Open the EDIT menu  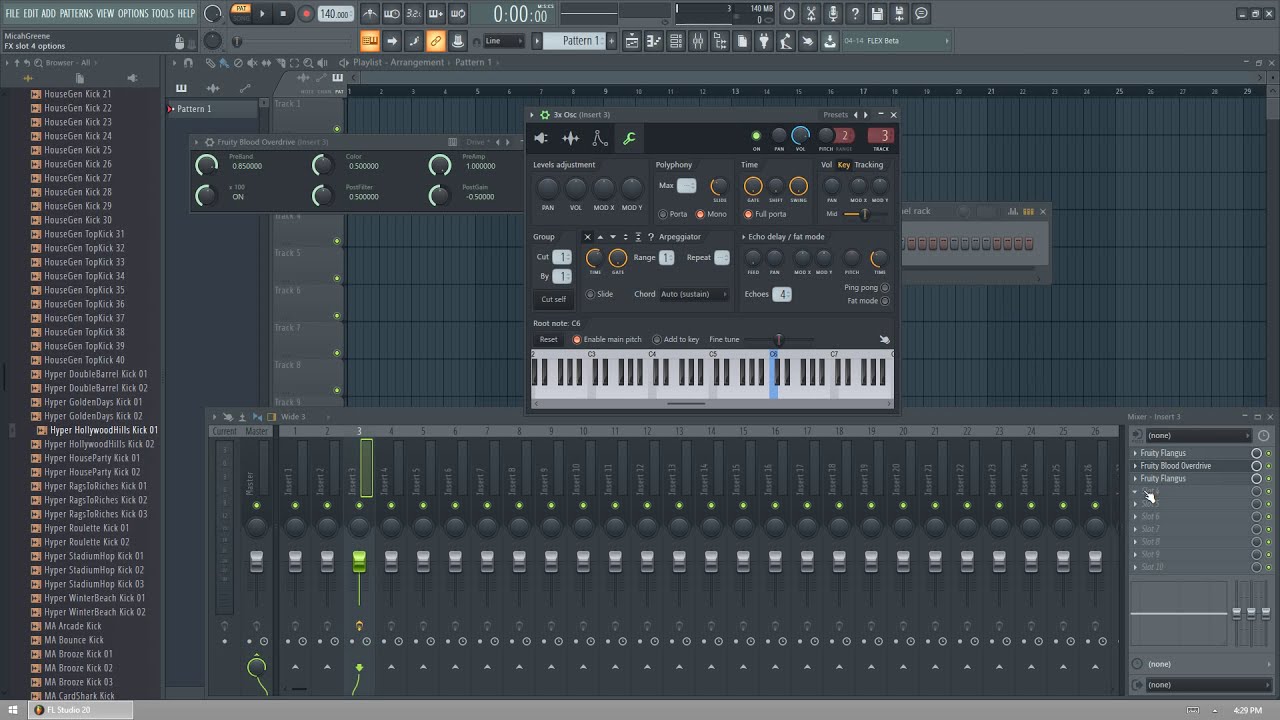point(30,13)
